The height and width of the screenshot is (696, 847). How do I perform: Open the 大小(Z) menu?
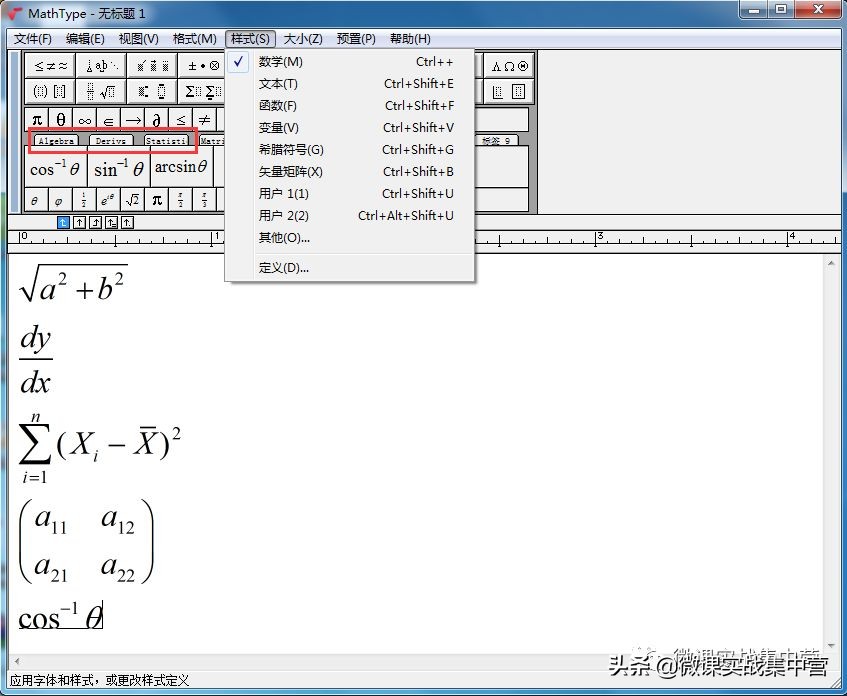(x=302, y=38)
